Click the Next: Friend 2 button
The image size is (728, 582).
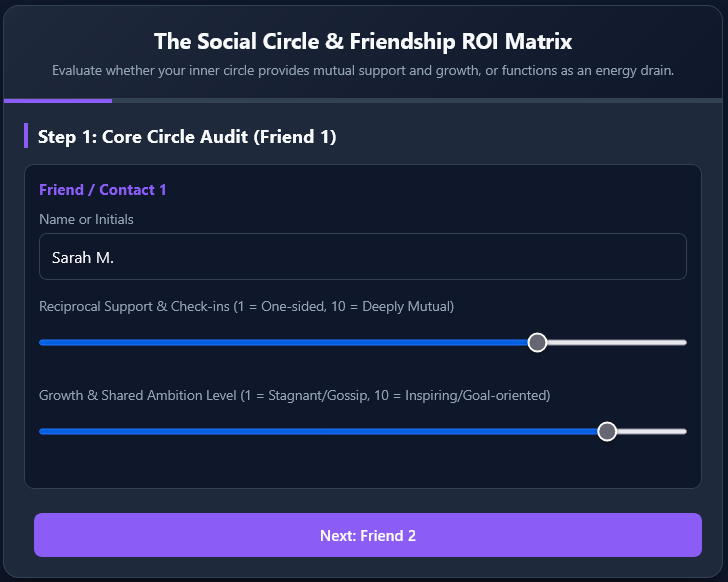(x=368, y=535)
